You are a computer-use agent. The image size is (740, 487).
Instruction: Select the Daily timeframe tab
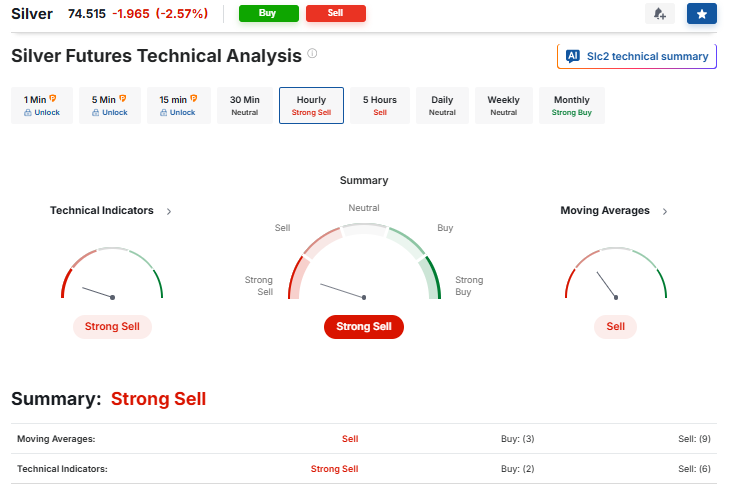[x=442, y=106]
